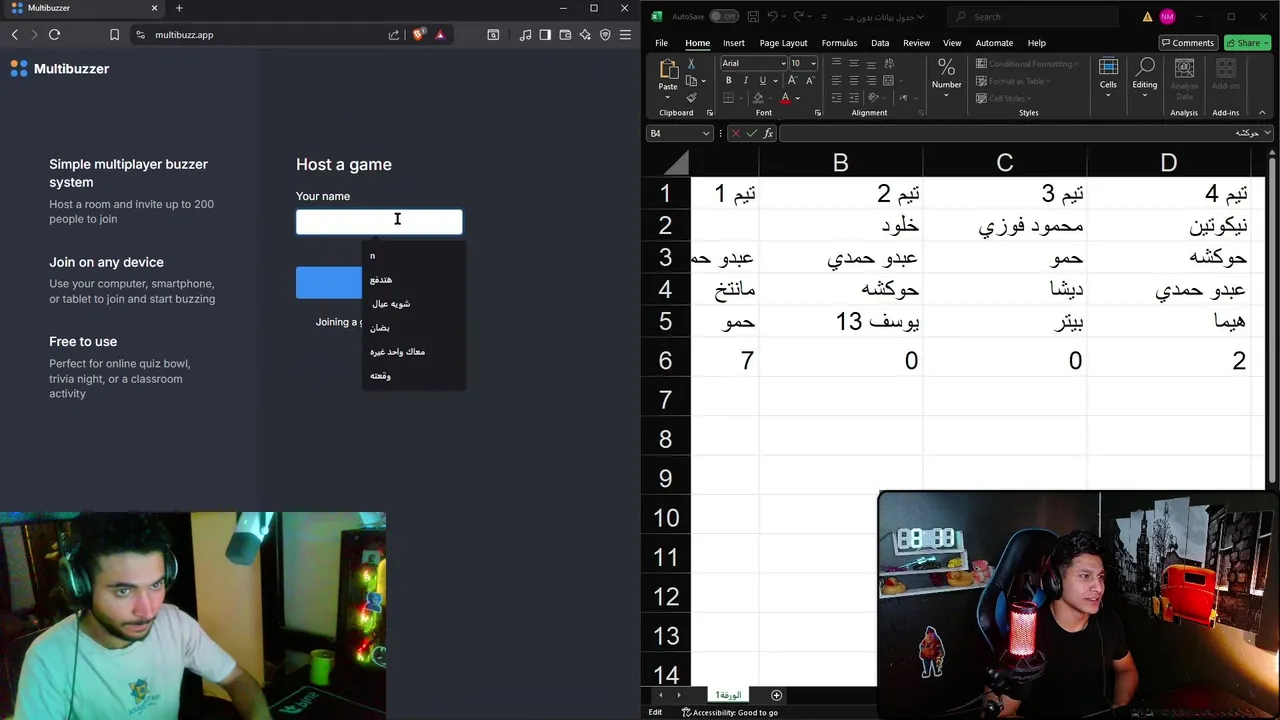Switch to the Page Layout tab

point(783,43)
